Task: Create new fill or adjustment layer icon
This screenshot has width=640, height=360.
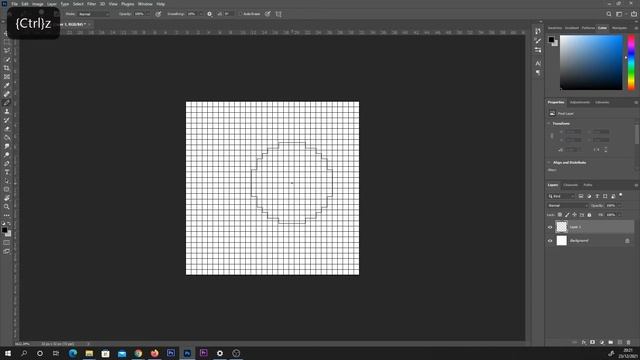Action: pos(602,342)
